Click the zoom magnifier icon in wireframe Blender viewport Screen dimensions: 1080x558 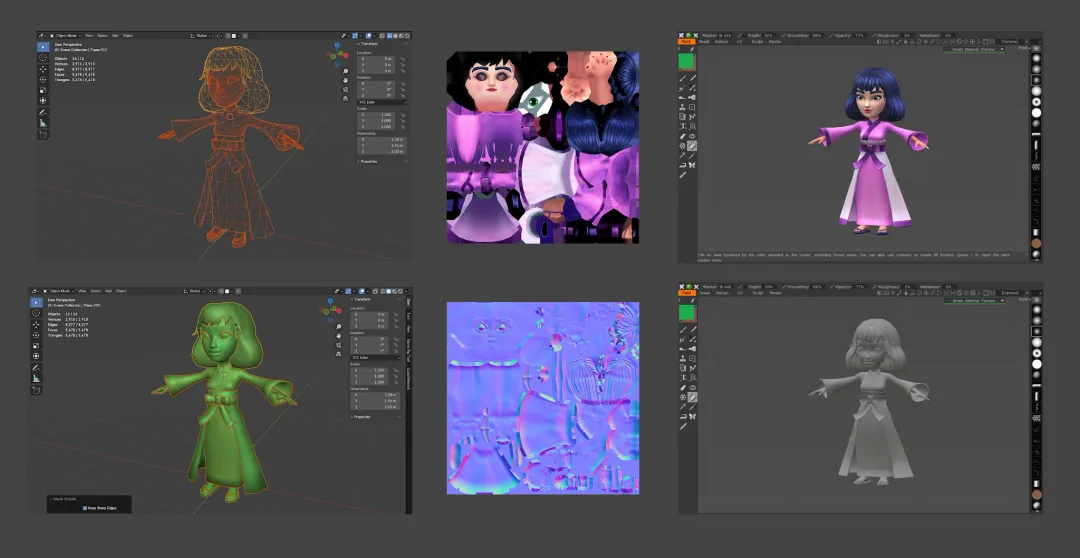pyautogui.click(x=345, y=71)
